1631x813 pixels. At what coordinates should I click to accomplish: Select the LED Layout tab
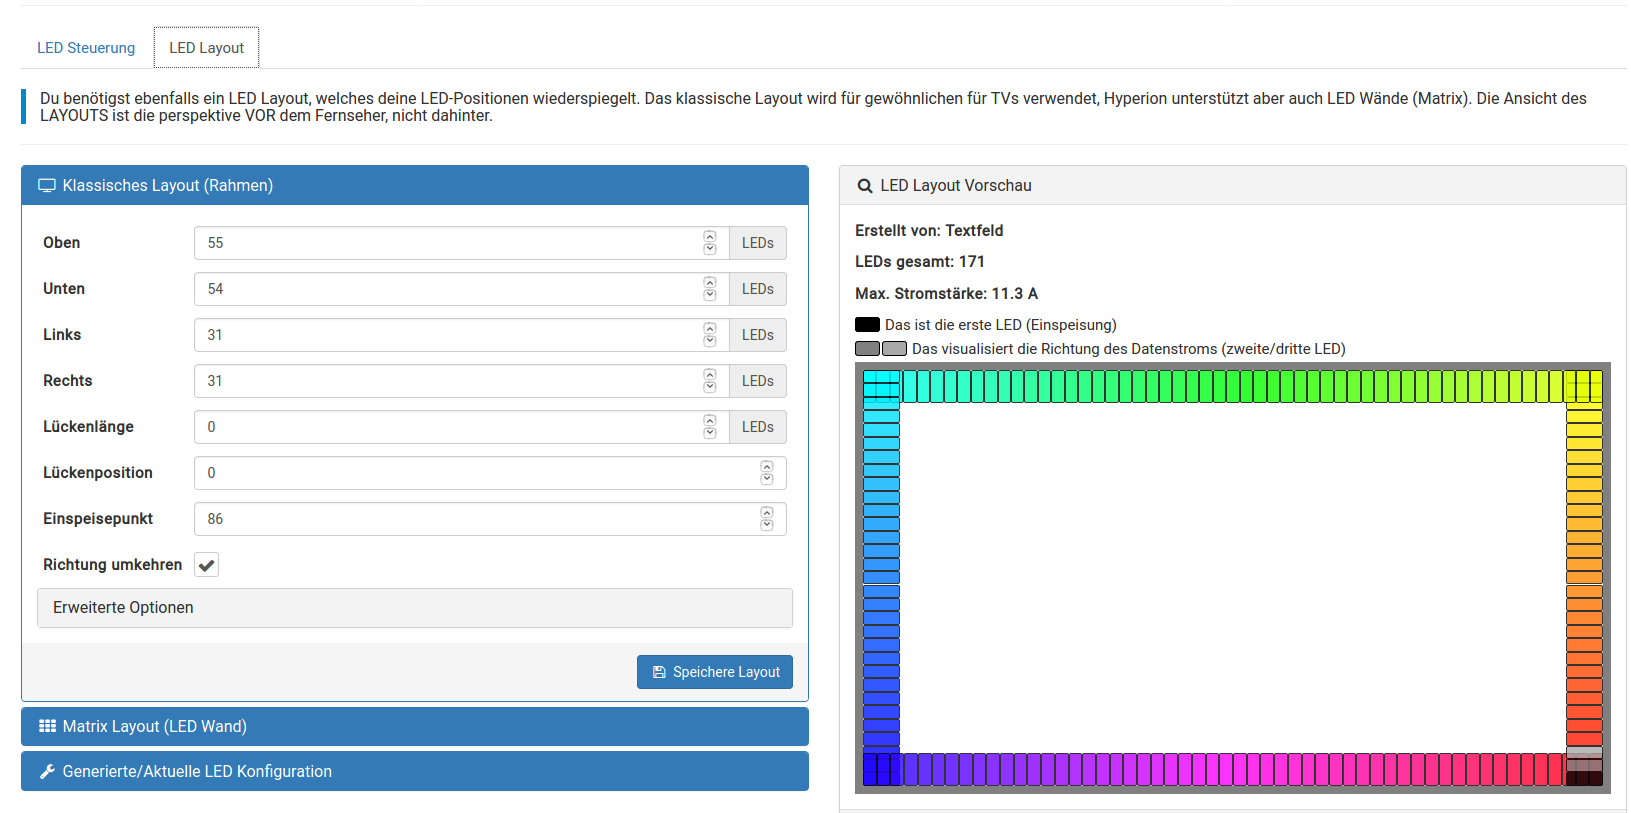[206, 48]
